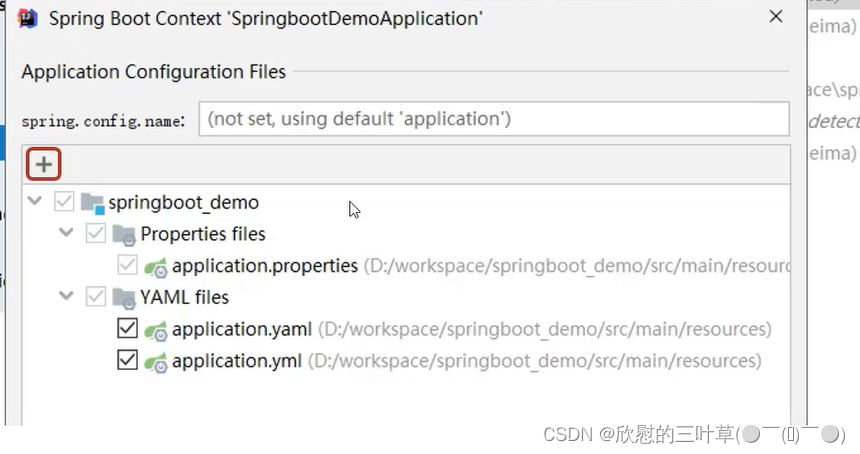This screenshot has width=860, height=454.
Task: Uncheck the application.yaml checkbox
Action: click(x=127, y=328)
